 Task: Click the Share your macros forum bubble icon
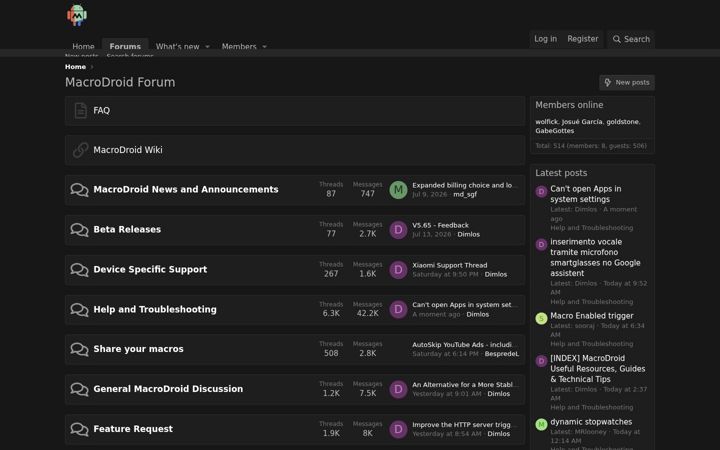click(x=79, y=349)
